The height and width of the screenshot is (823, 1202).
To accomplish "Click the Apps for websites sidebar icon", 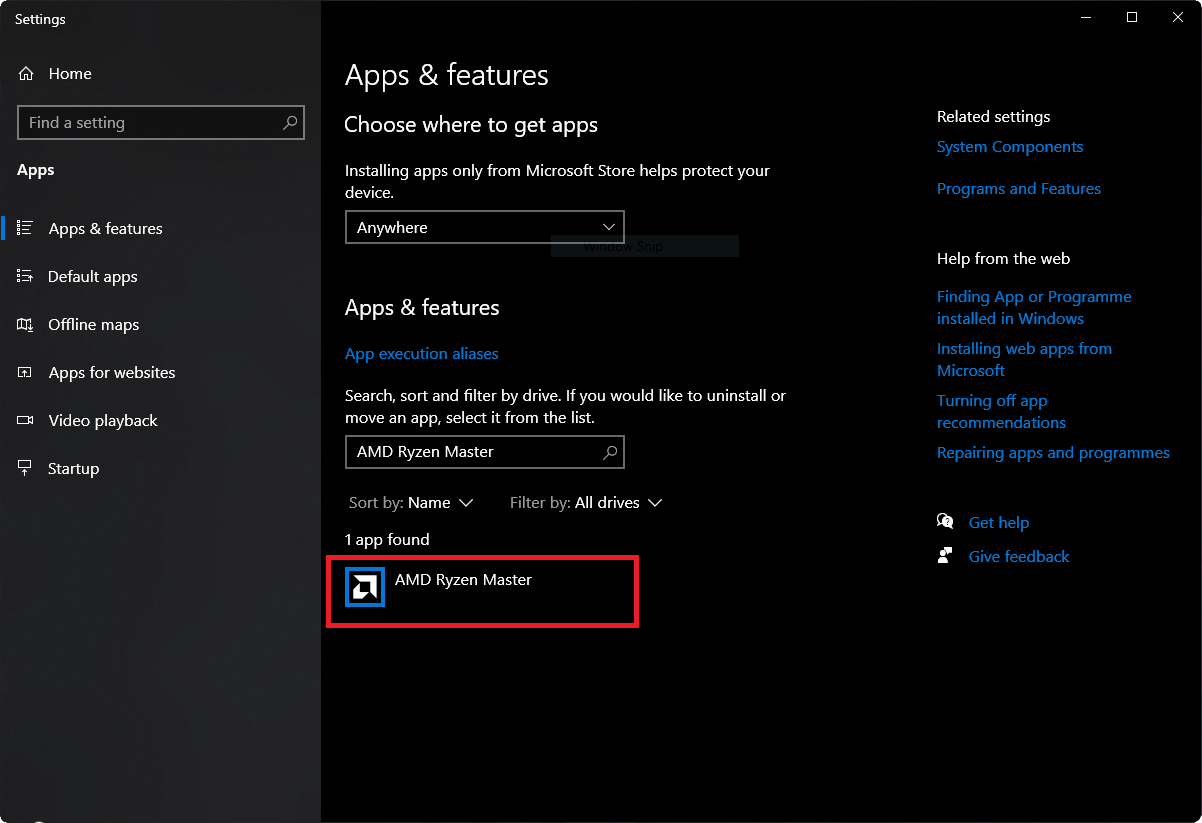I will tap(25, 372).
